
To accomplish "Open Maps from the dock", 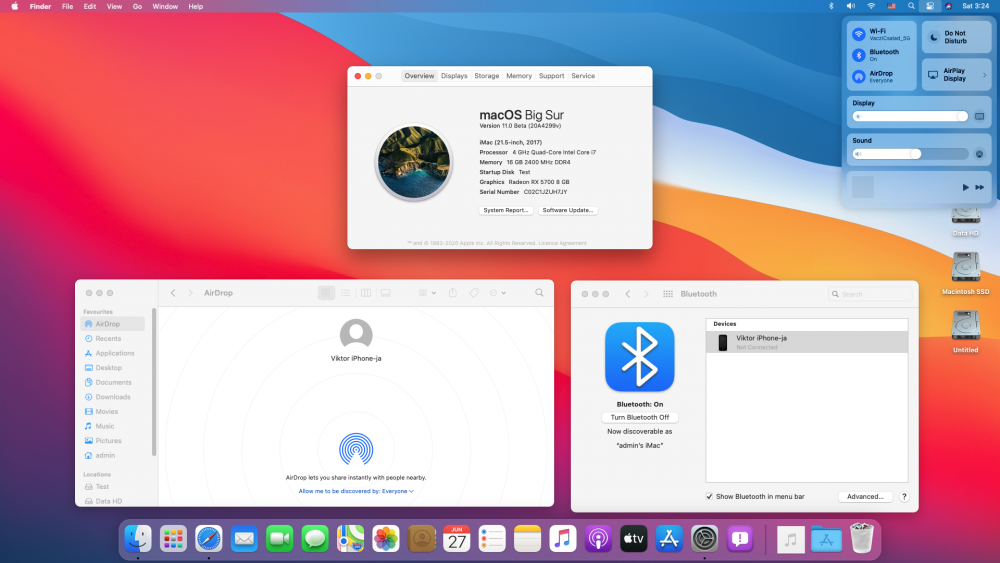I will point(350,539).
